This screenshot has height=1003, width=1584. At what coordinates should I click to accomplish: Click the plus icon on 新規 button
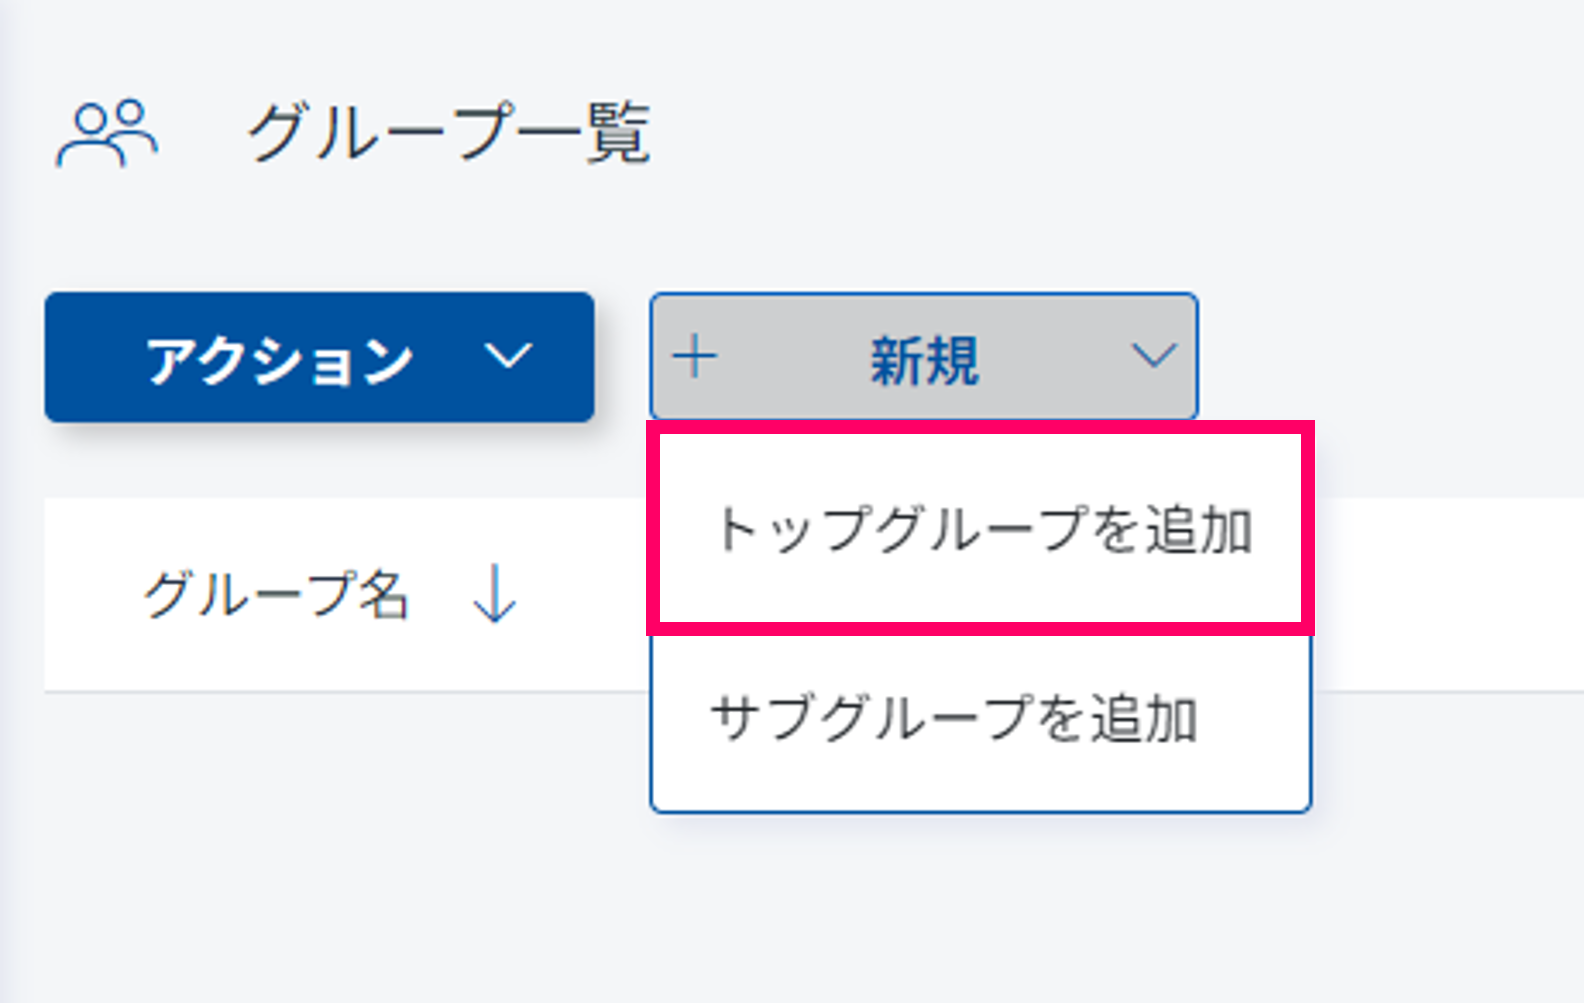[x=695, y=357]
